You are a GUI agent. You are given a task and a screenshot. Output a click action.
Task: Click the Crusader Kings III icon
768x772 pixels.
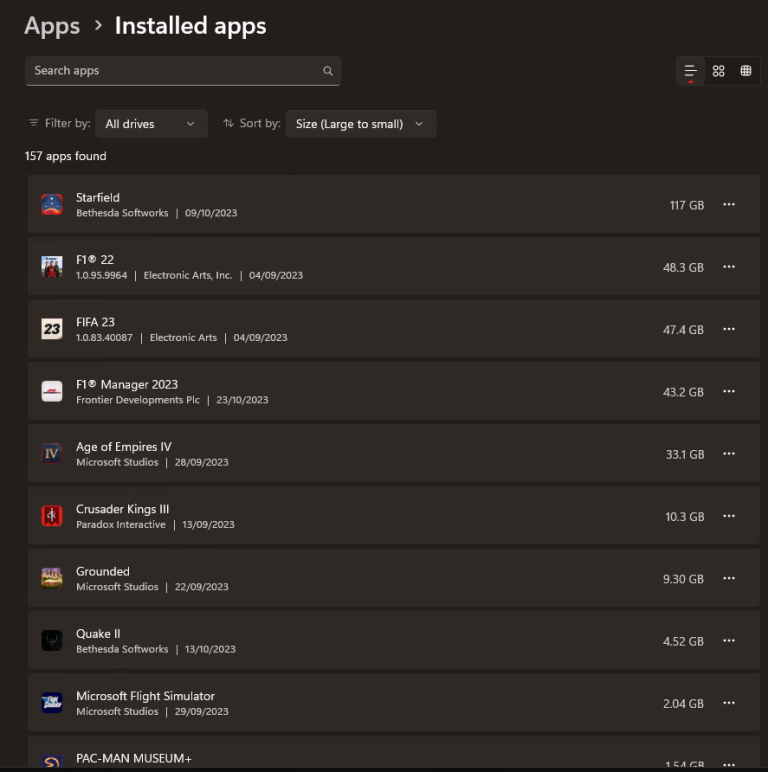[52, 516]
